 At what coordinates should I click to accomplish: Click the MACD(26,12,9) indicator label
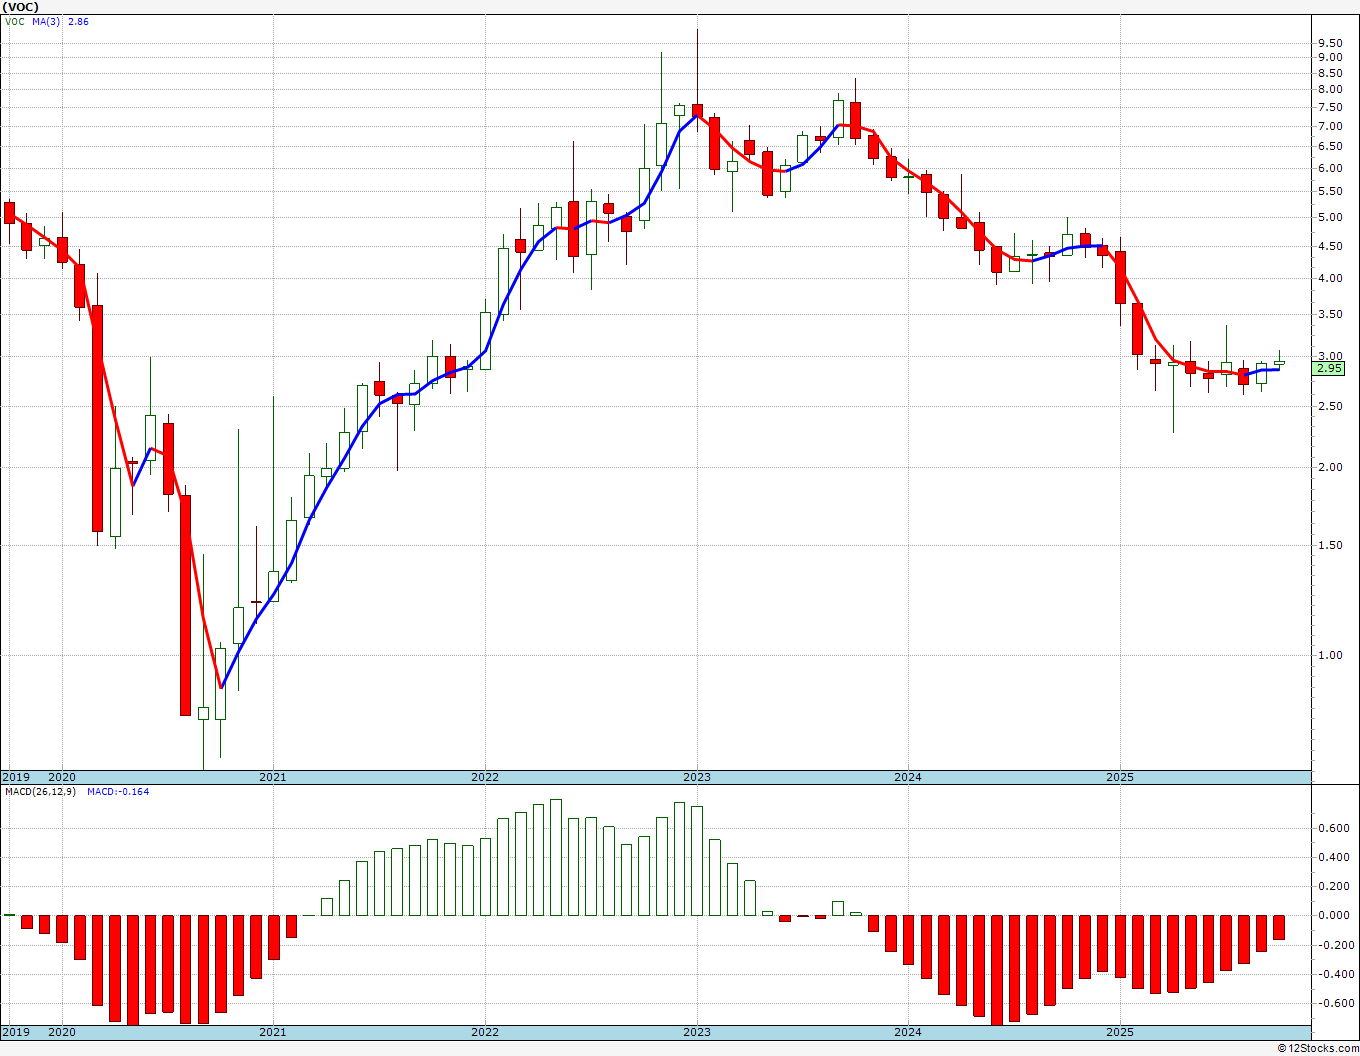point(41,792)
